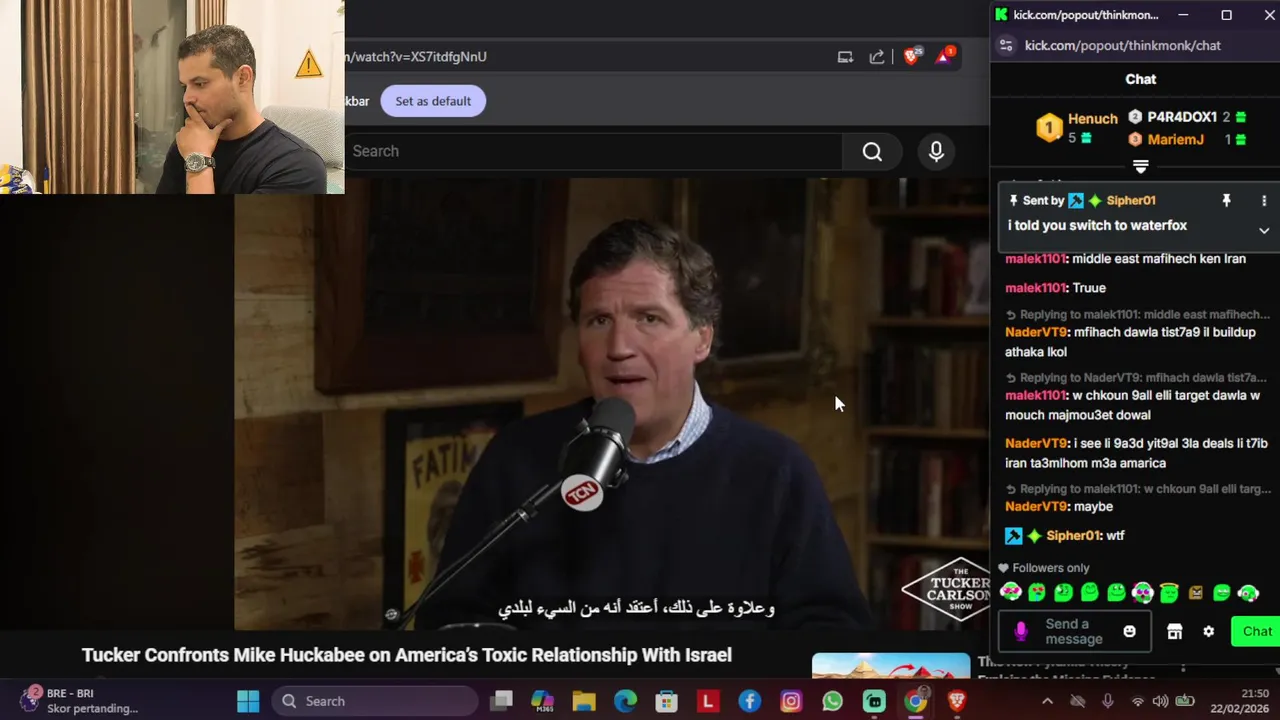
Task: Open Facebook from taskbar
Action: point(750,701)
